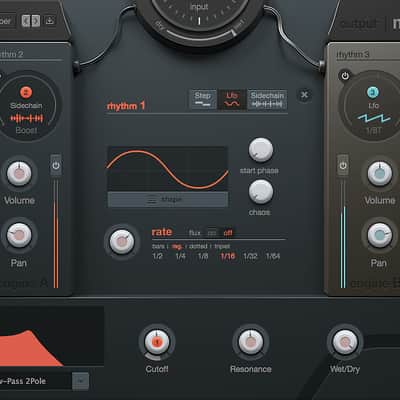Click the rhythm 3 sawtooth Lfo icon
Image resolution: width=400 pixels, height=400 pixels.
coord(374,118)
